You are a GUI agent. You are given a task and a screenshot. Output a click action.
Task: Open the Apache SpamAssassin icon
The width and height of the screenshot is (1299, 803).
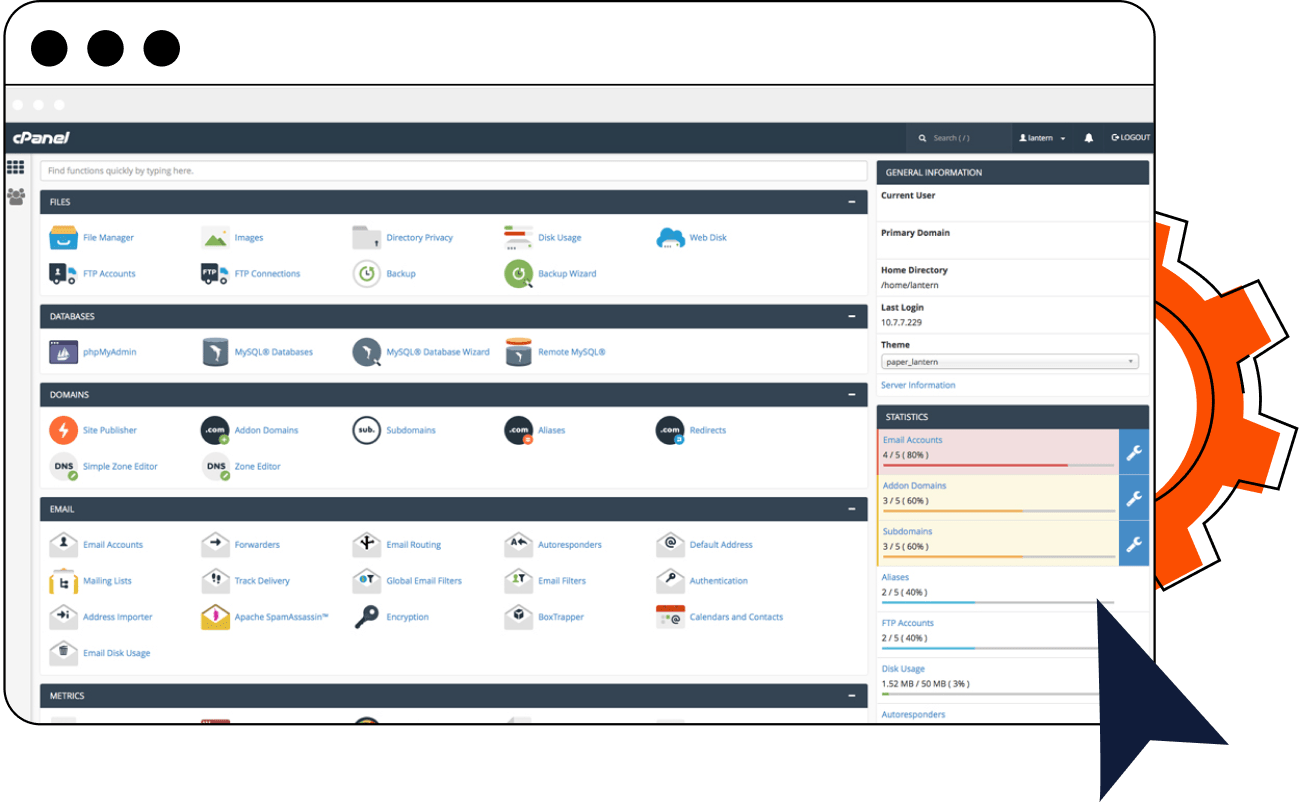(215, 617)
